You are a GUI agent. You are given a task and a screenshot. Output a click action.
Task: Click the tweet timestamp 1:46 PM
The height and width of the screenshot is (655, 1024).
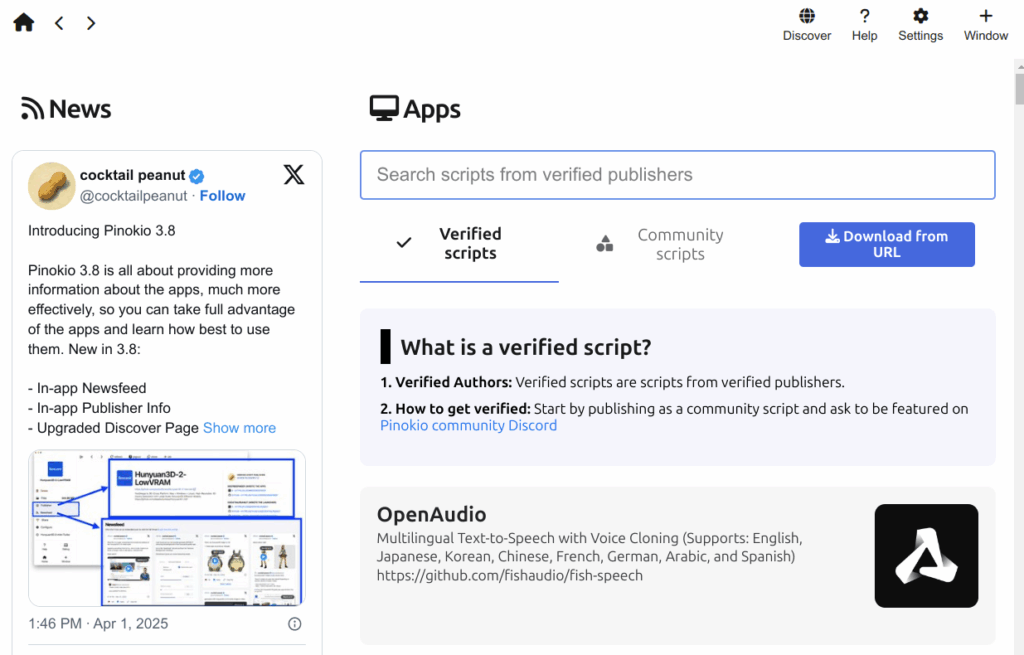point(98,624)
